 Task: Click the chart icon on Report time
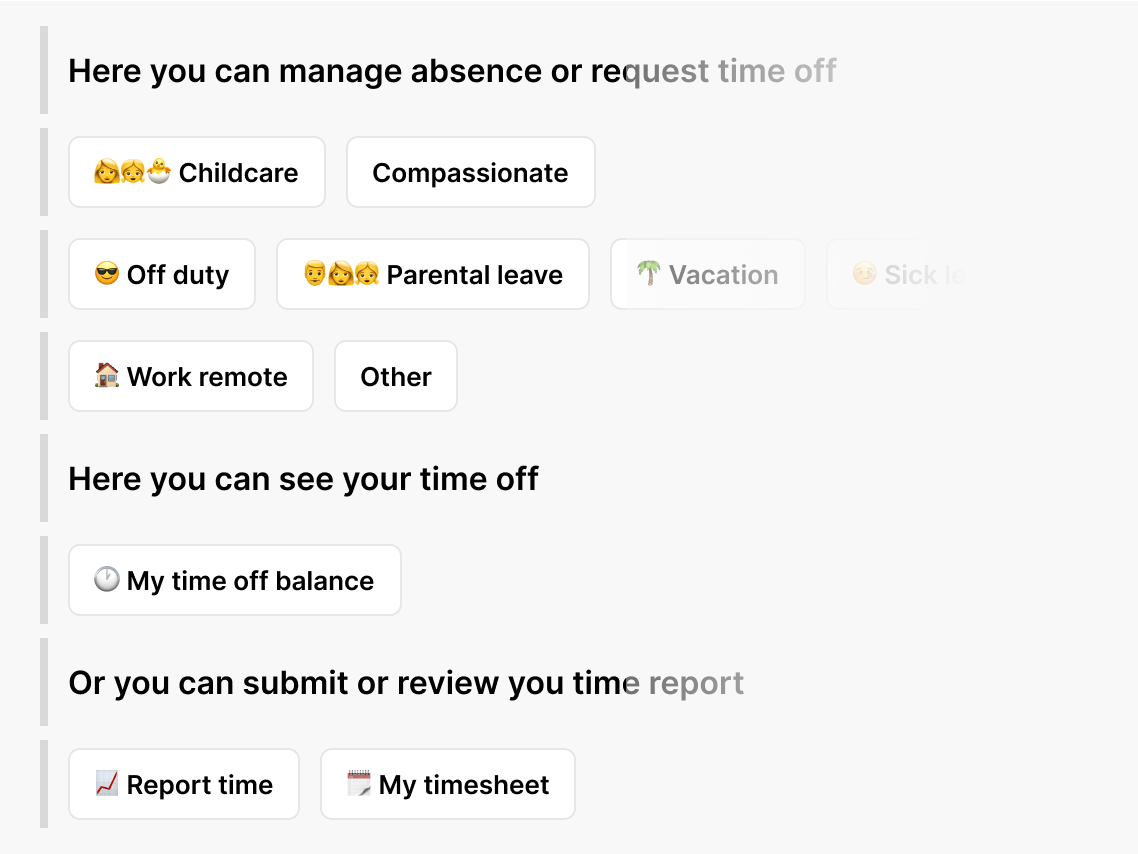pos(107,784)
